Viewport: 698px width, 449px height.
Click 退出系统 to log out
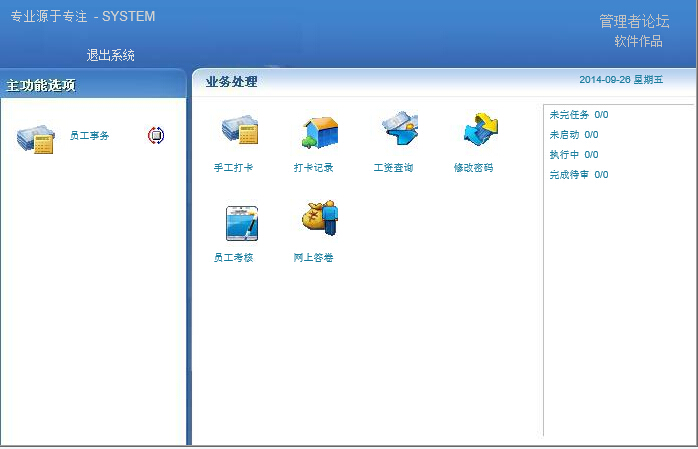click(x=110, y=55)
